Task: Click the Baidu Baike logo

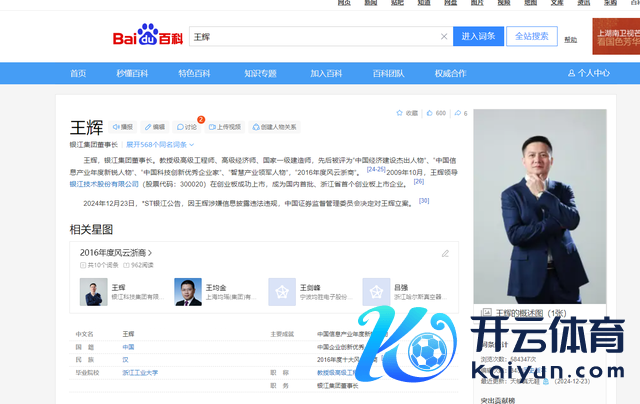Action: (147, 37)
